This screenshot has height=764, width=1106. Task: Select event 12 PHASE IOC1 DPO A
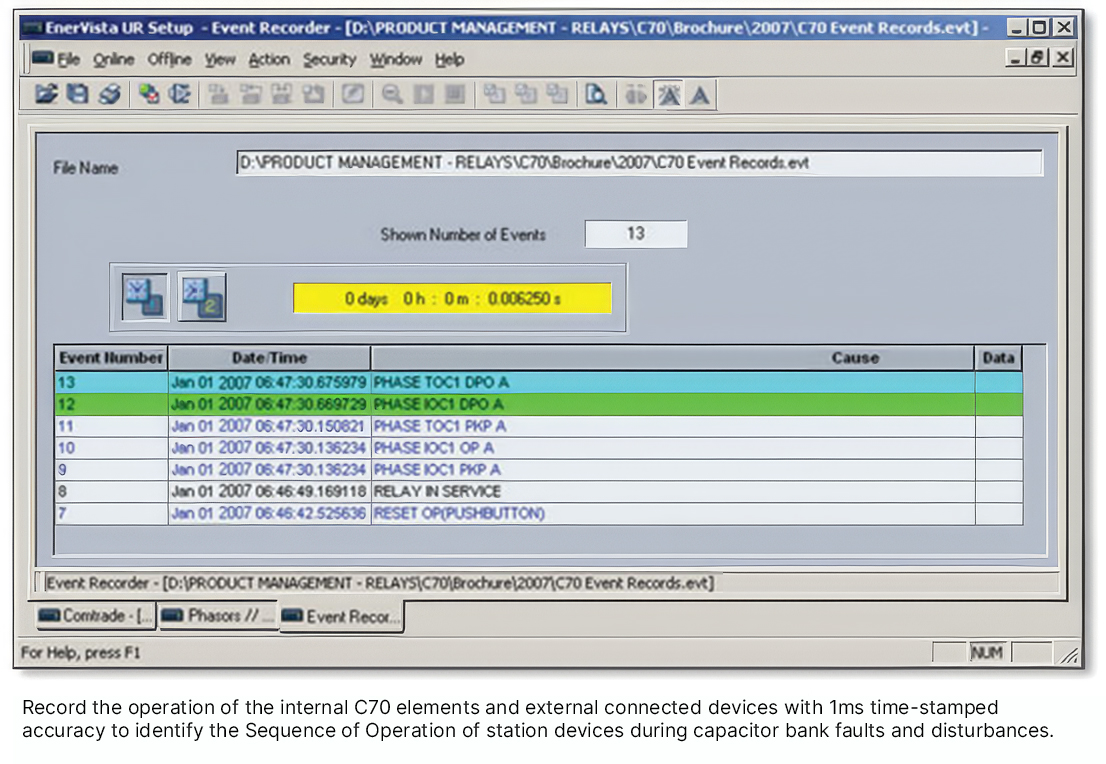pyautogui.click(x=539, y=404)
